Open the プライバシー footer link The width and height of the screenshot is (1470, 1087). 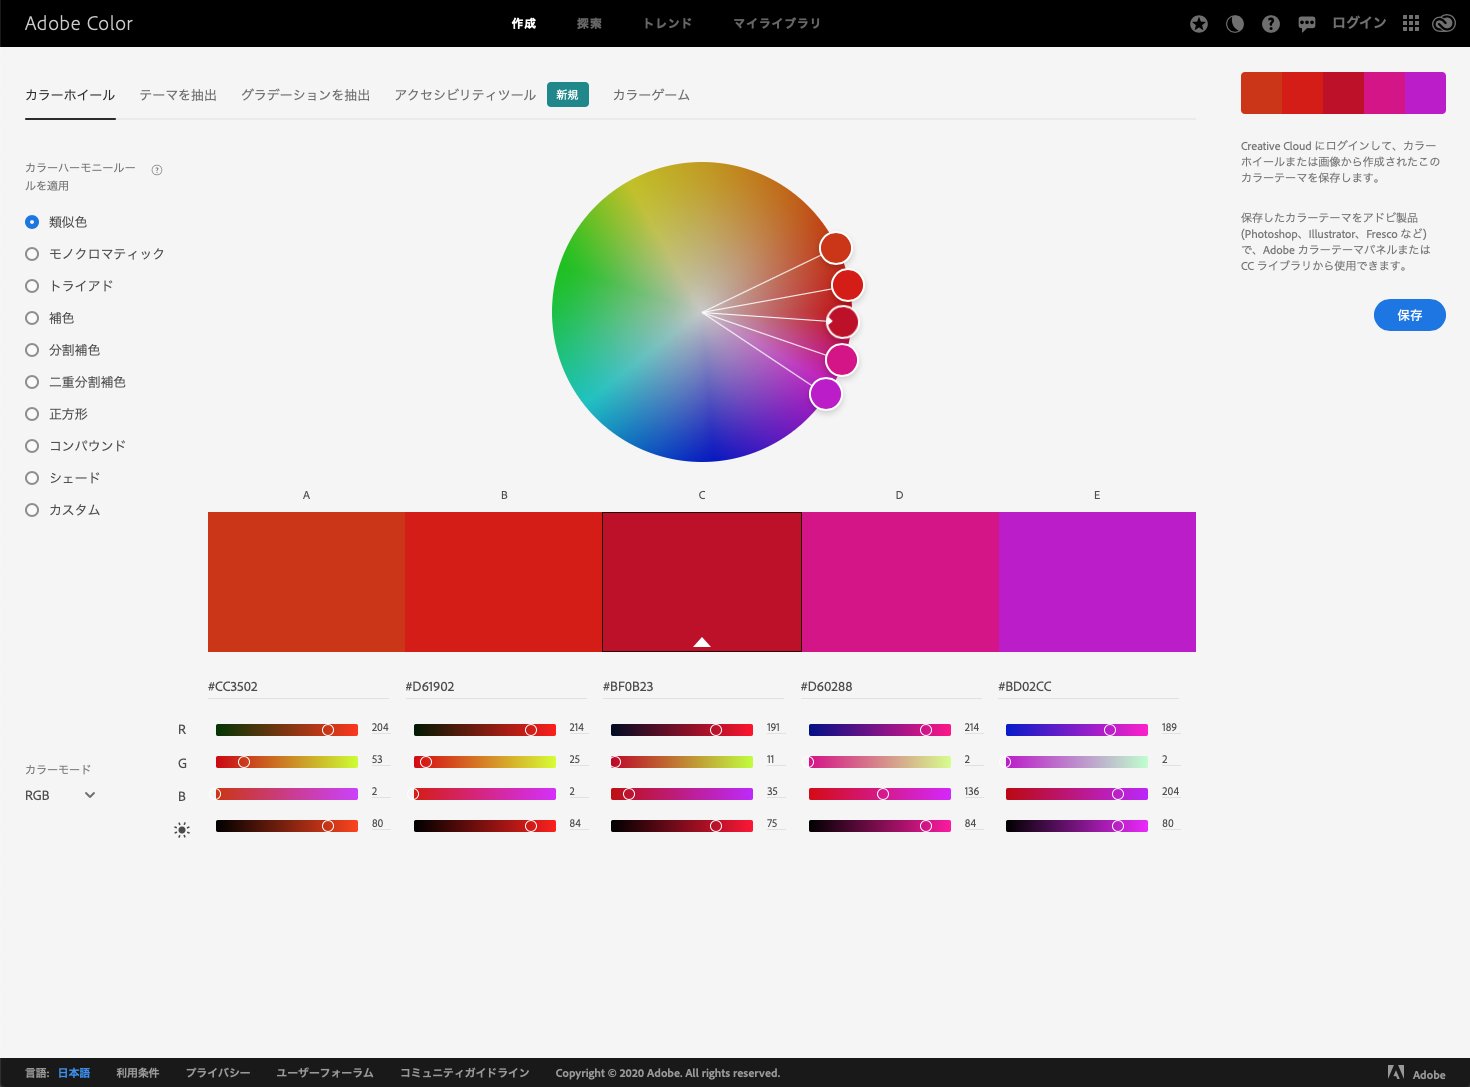[218, 1073]
